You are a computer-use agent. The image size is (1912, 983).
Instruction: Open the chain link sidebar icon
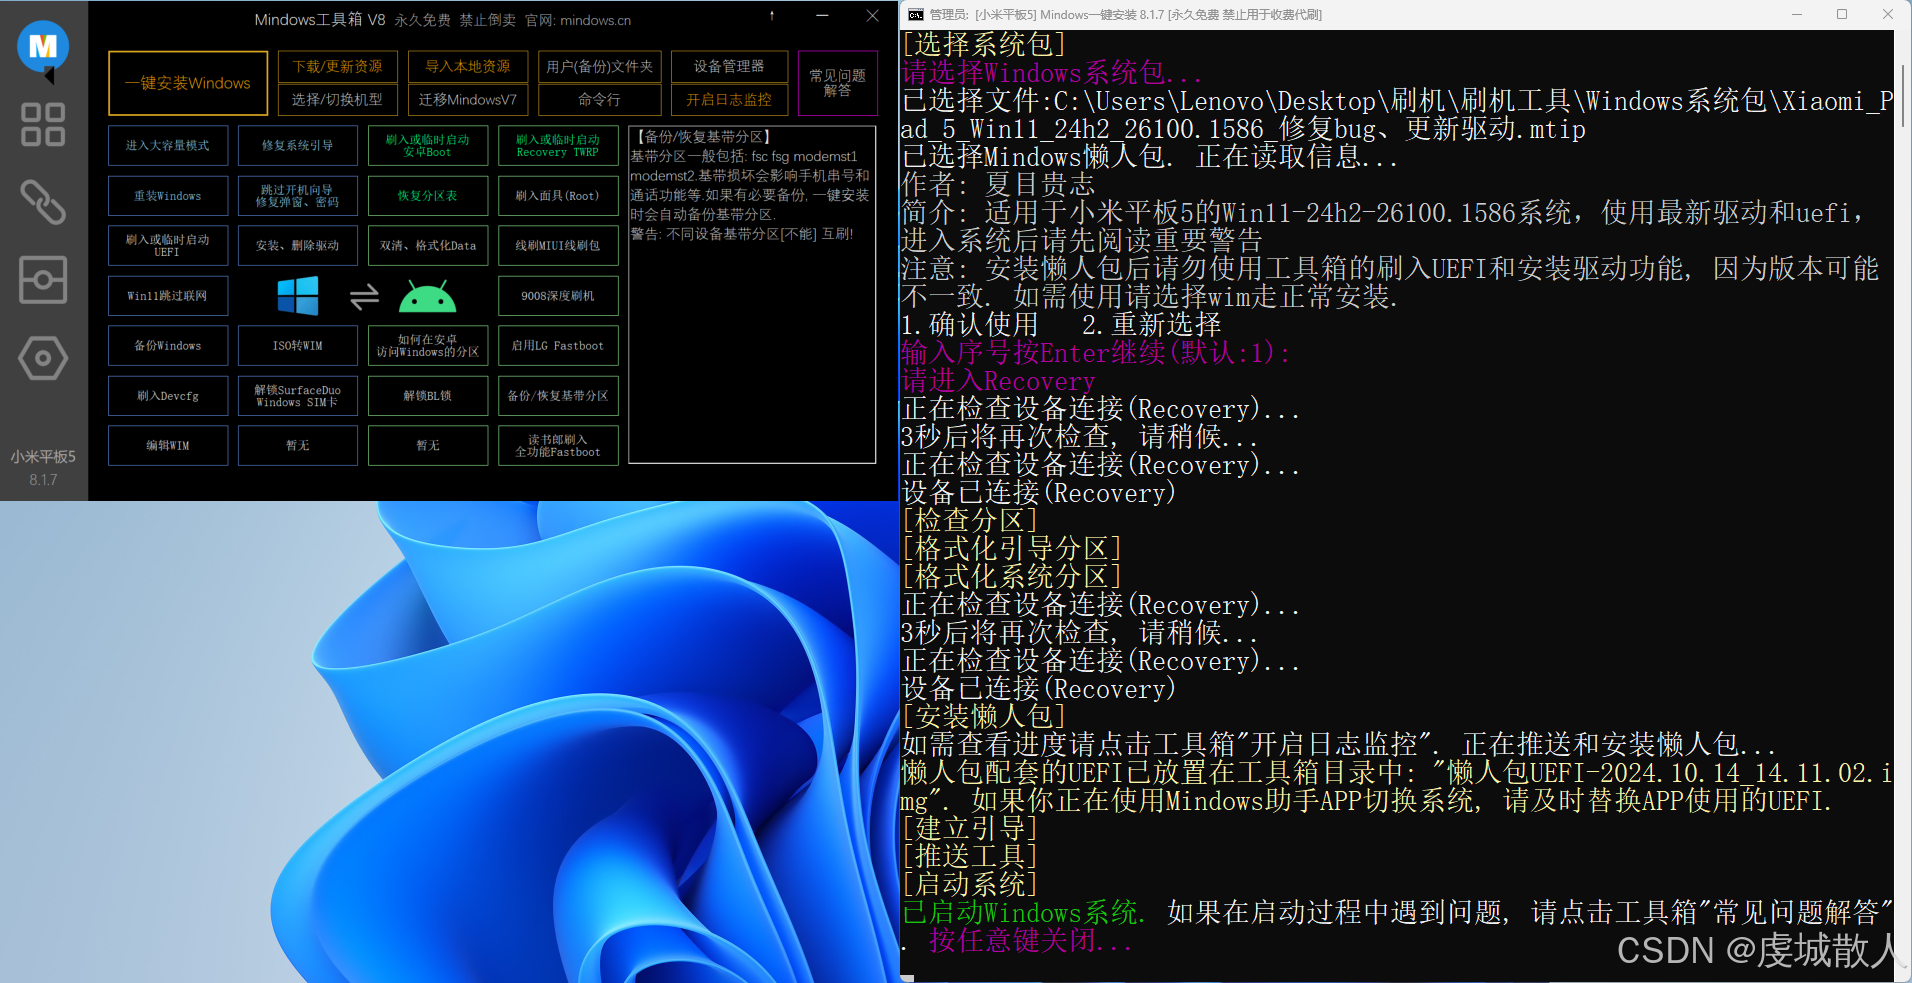pos(43,202)
